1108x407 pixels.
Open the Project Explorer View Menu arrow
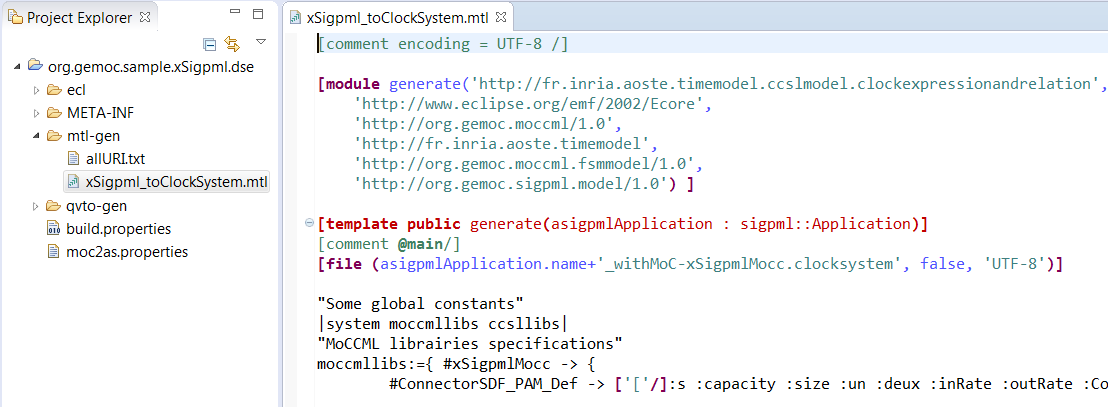point(260,42)
